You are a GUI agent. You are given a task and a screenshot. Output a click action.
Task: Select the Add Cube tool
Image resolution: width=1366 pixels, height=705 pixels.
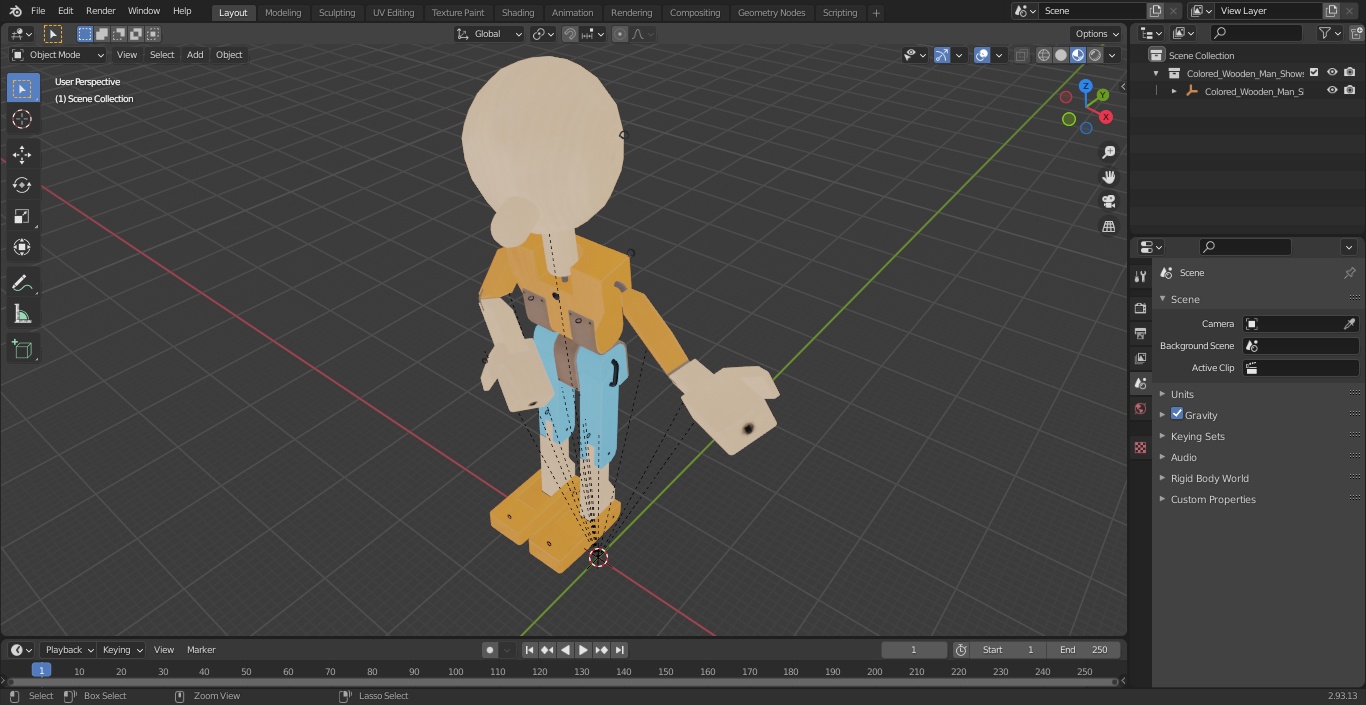[22, 349]
